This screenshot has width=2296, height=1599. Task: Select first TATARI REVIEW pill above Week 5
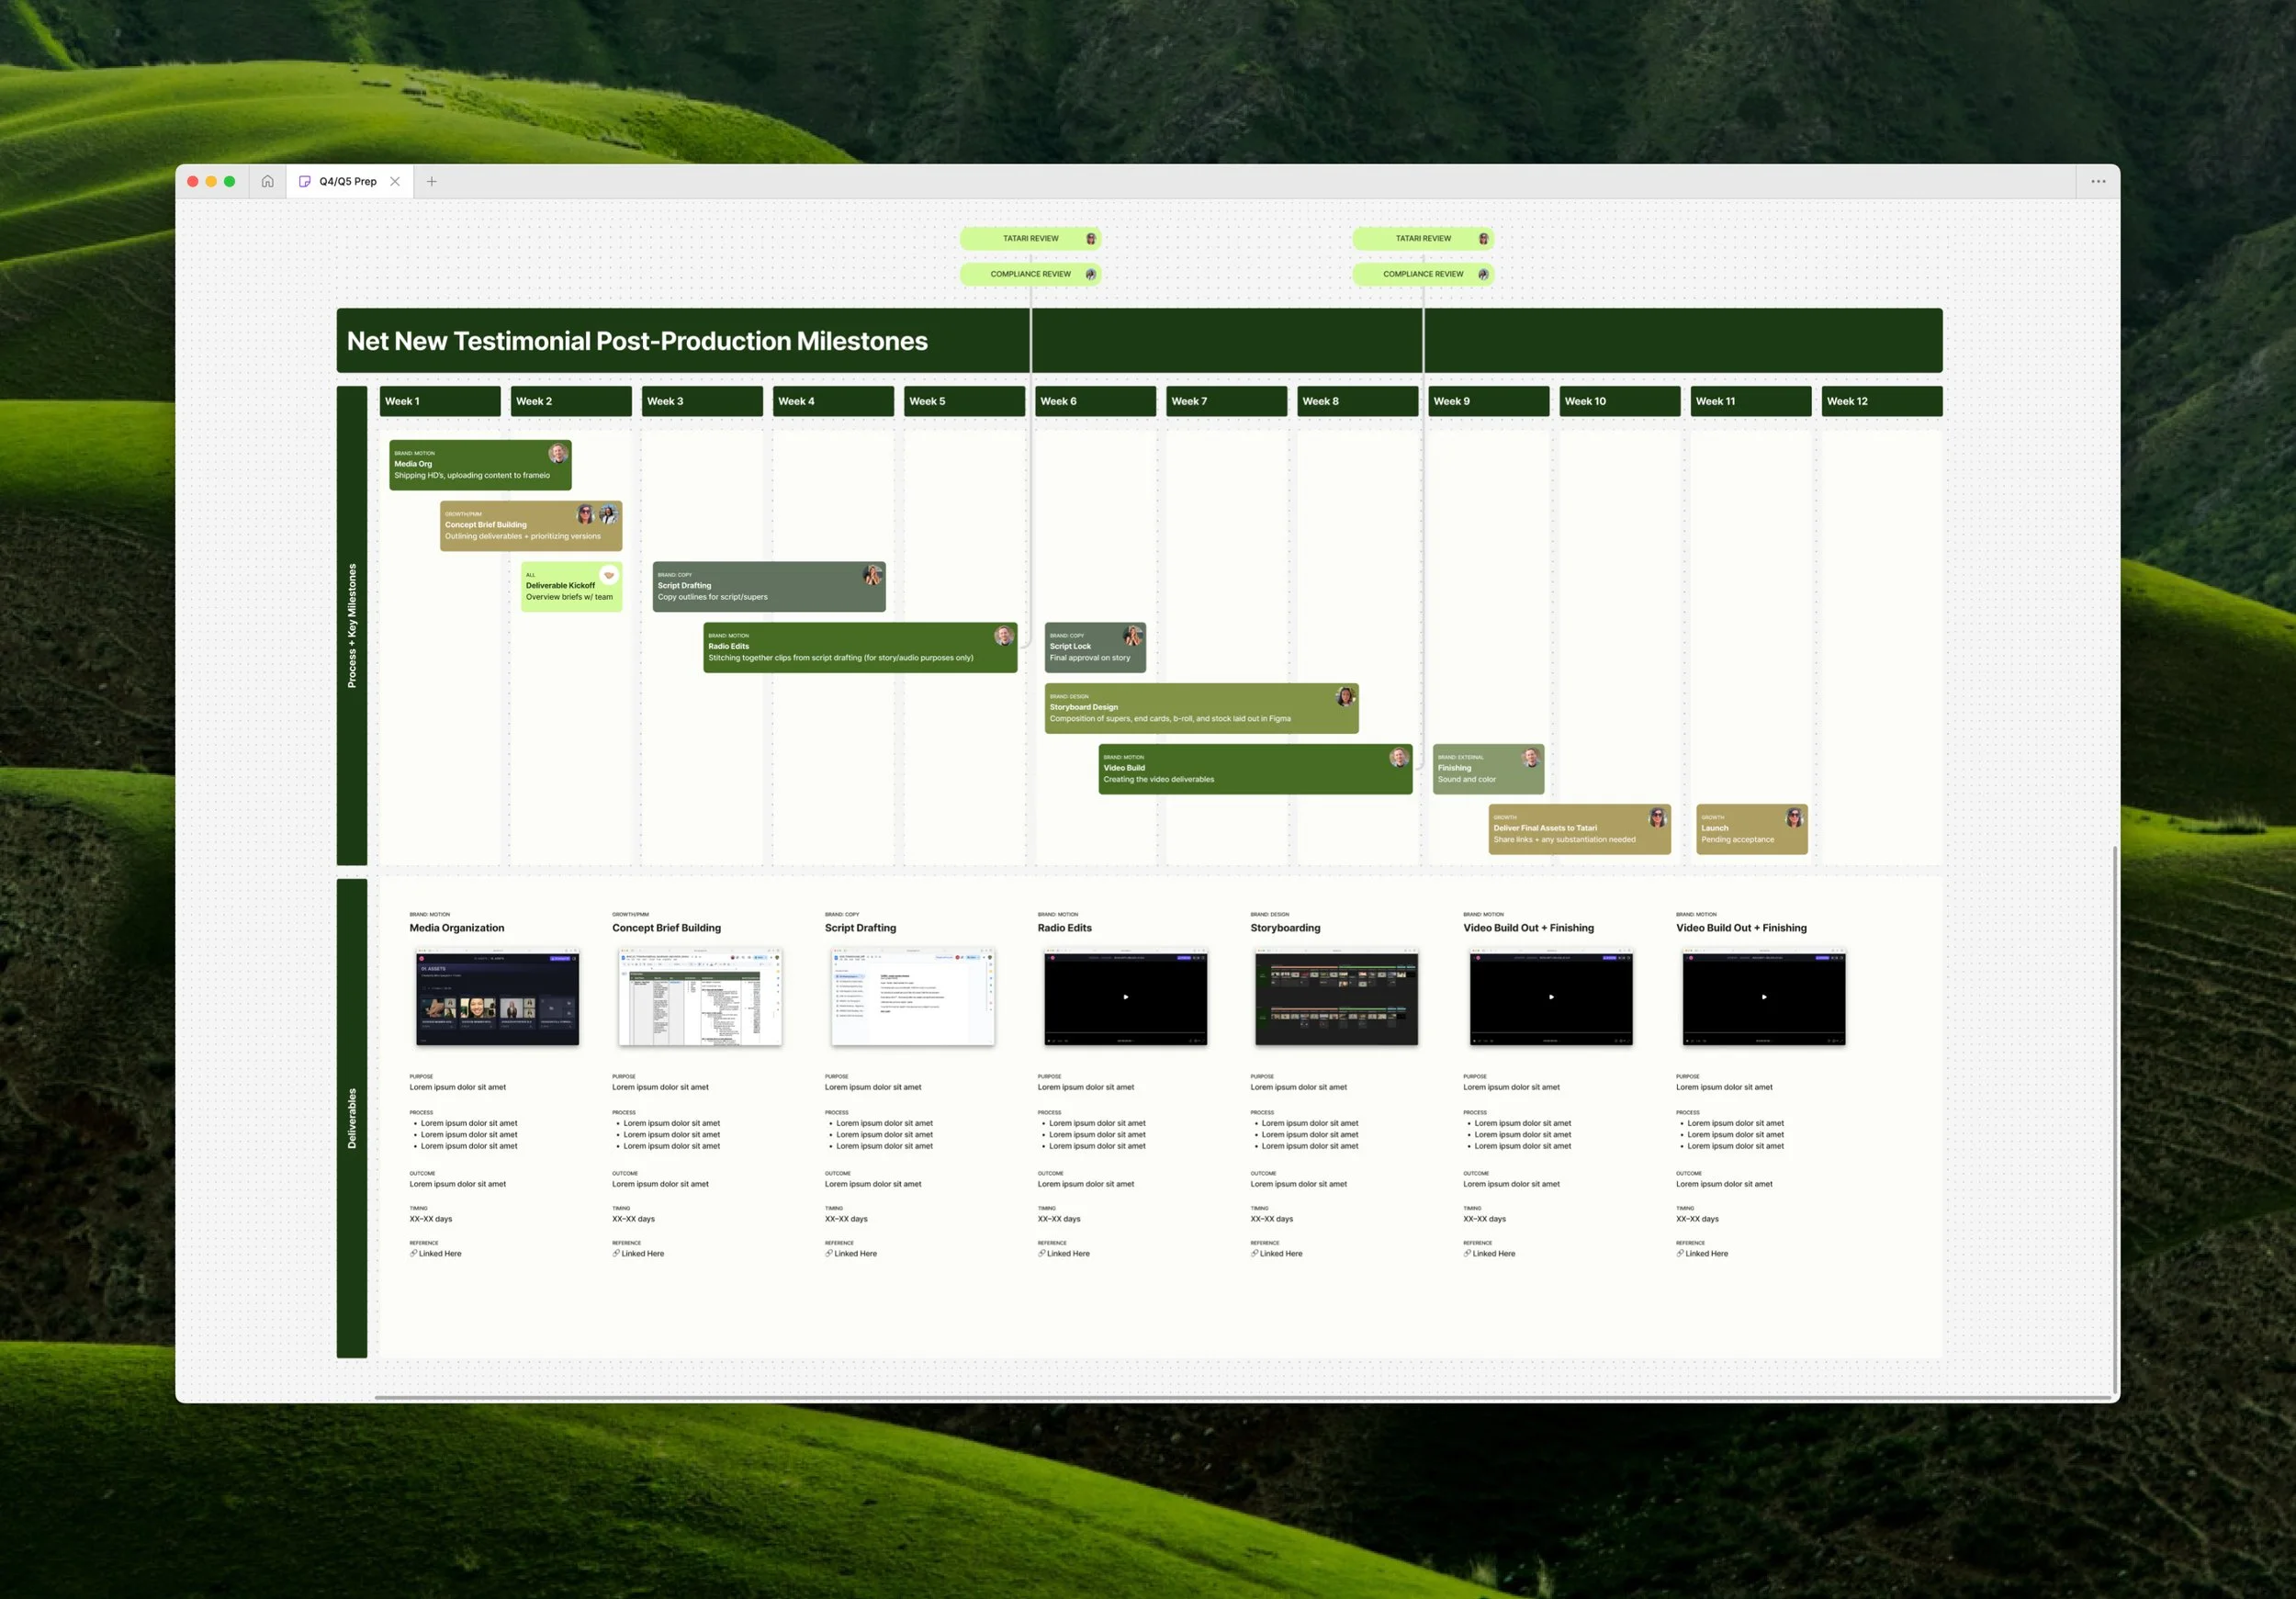(1030, 238)
